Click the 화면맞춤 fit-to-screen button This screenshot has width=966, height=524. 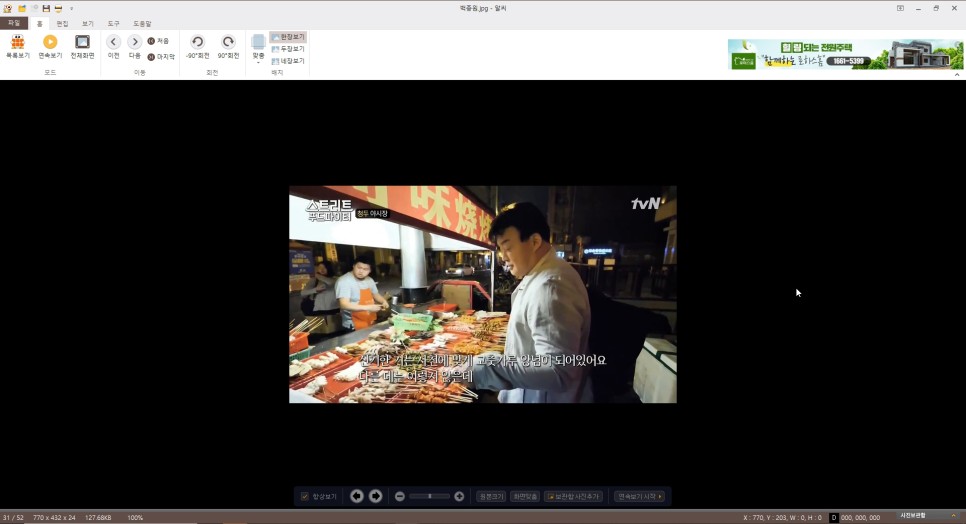(x=525, y=496)
